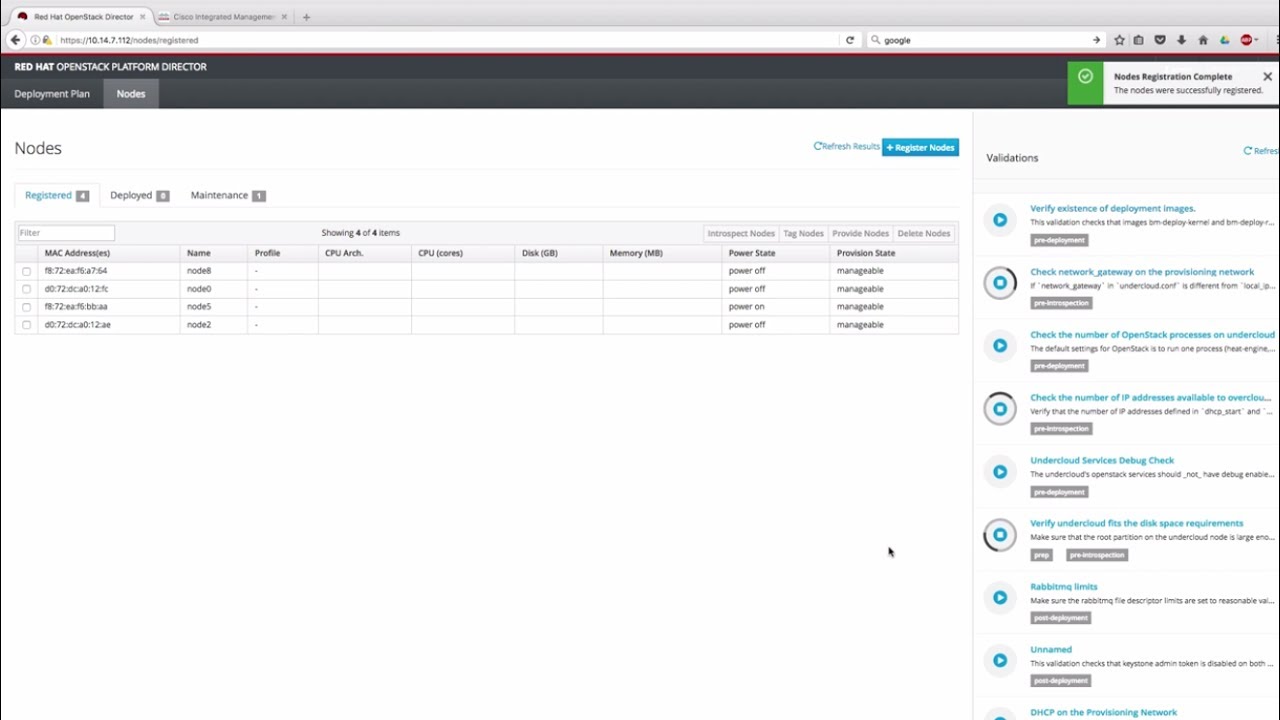Sort by MAC Address(es) column header
This screenshot has height=720, width=1280.
77,253
